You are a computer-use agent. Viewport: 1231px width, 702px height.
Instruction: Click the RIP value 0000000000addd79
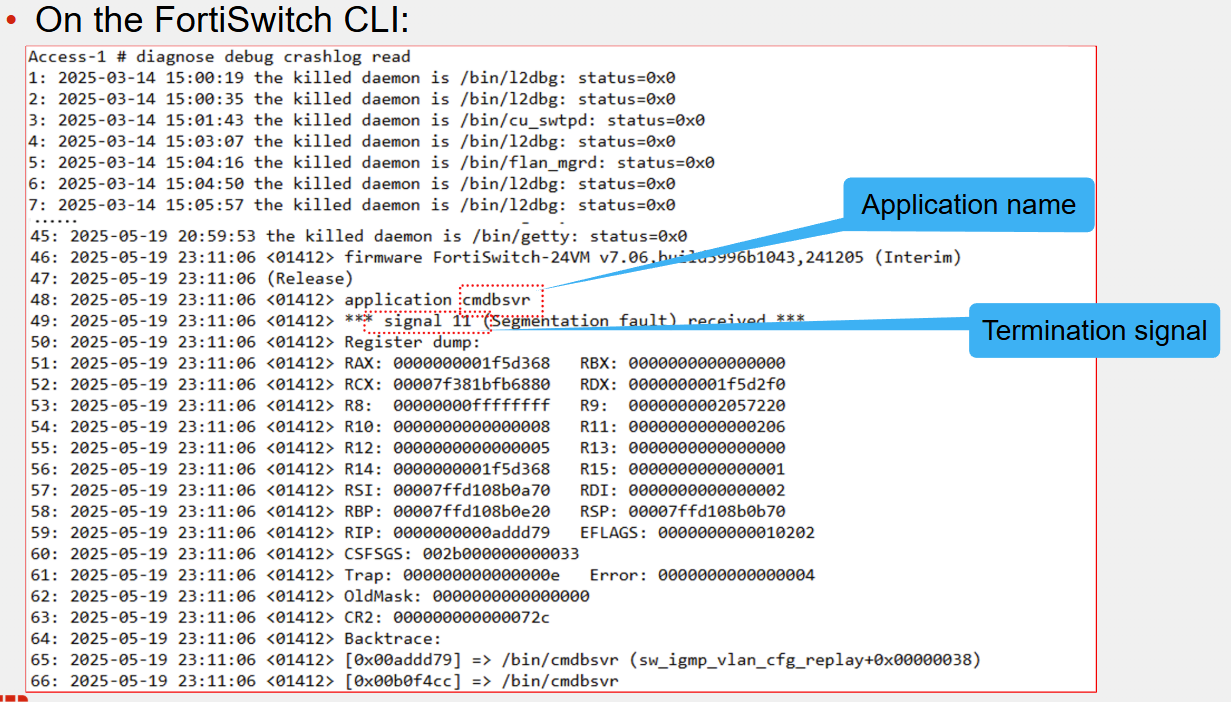click(x=471, y=533)
